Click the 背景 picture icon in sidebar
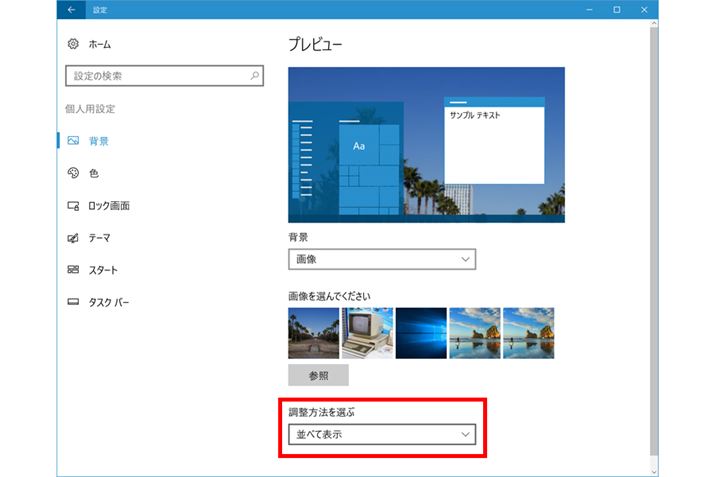 tap(73, 141)
